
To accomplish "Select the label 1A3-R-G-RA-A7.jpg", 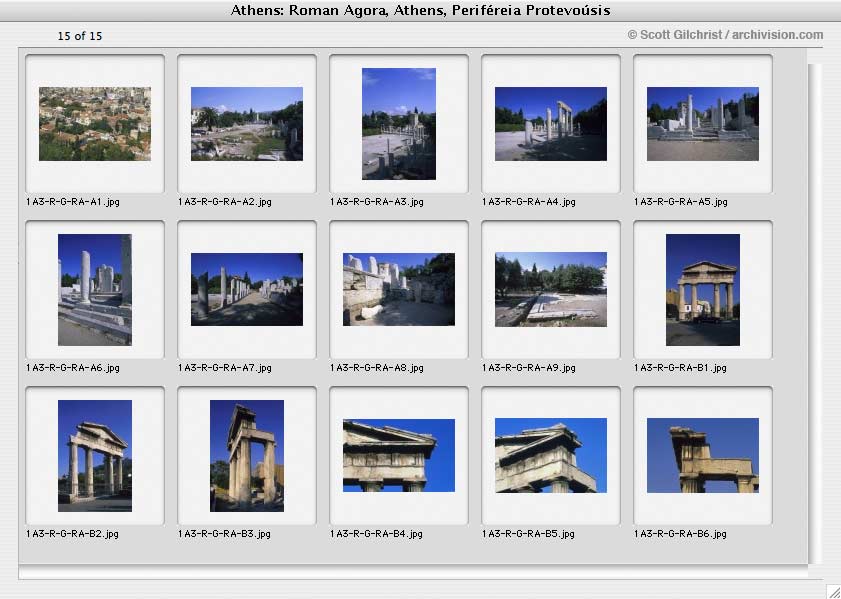I will pos(225,368).
